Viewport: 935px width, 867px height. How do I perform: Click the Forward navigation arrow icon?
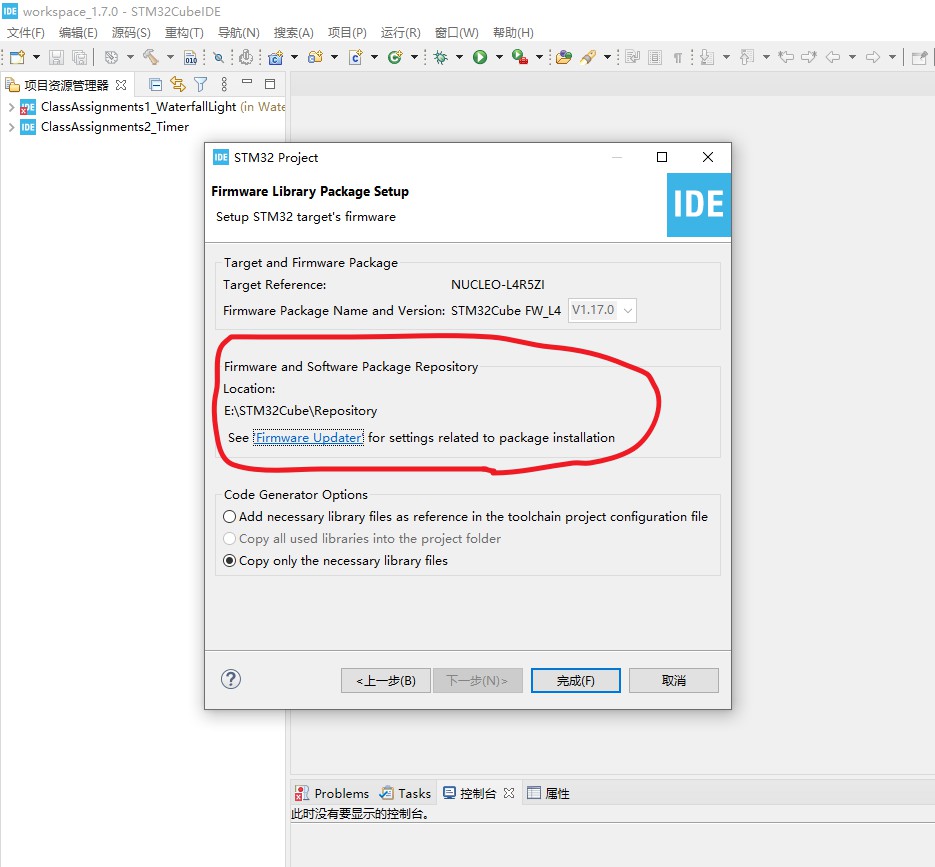[873, 57]
